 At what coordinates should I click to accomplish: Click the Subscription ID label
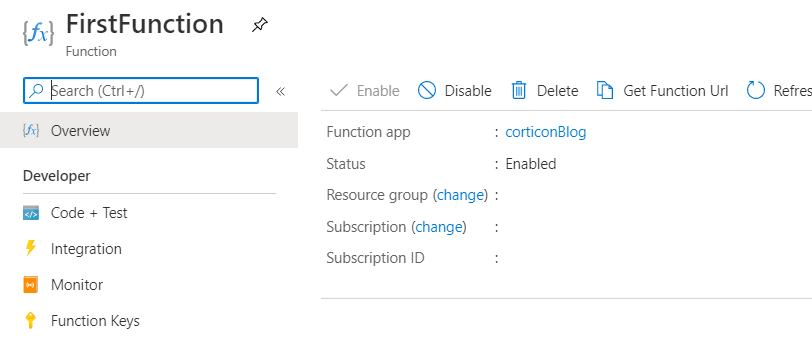[x=375, y=258]
